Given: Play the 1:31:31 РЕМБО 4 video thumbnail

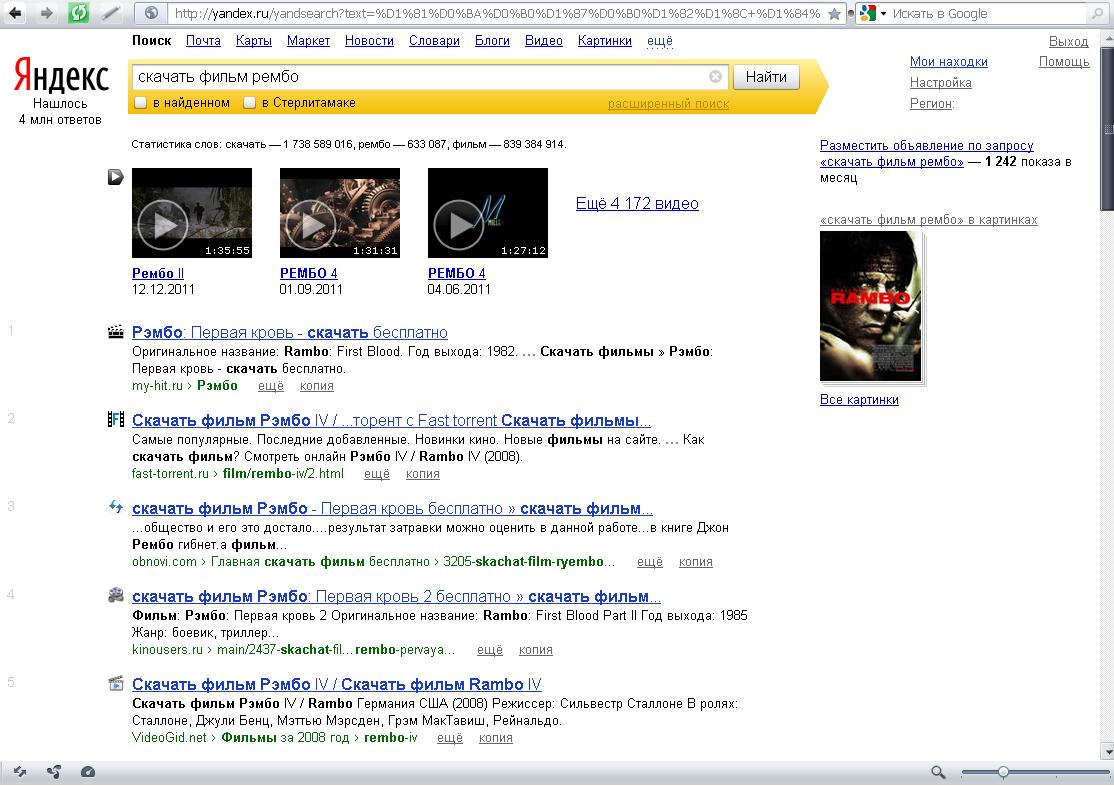Looking at the screenshot, I should click(340, 212).
